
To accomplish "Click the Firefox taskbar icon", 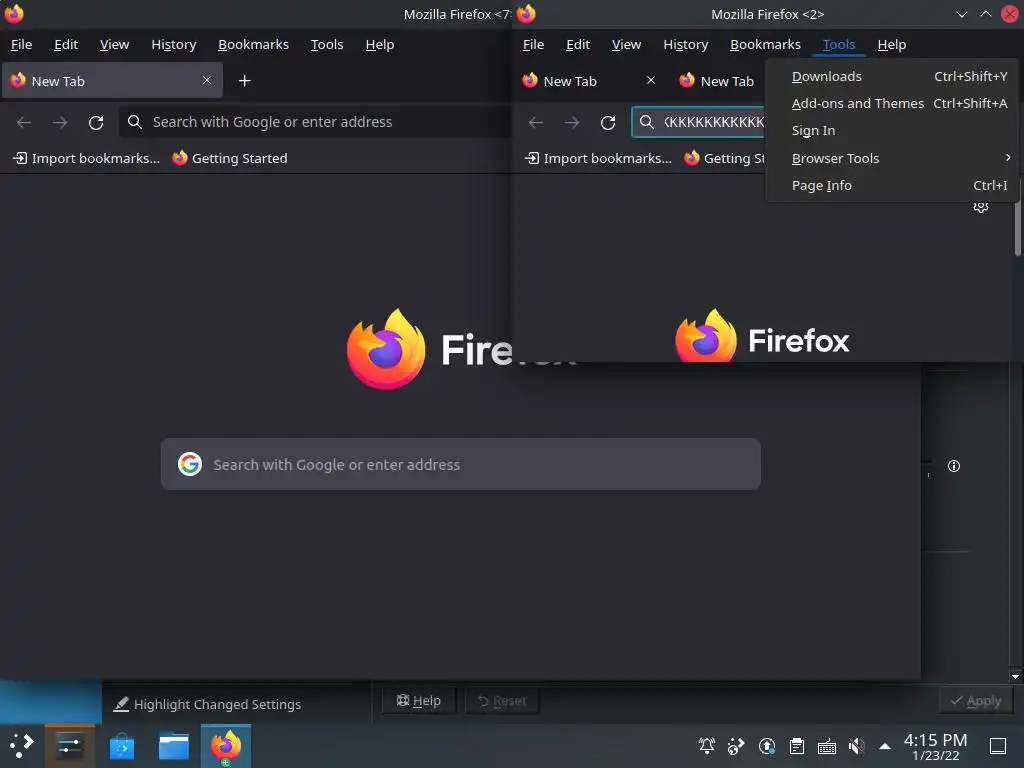I will (226, 746).
